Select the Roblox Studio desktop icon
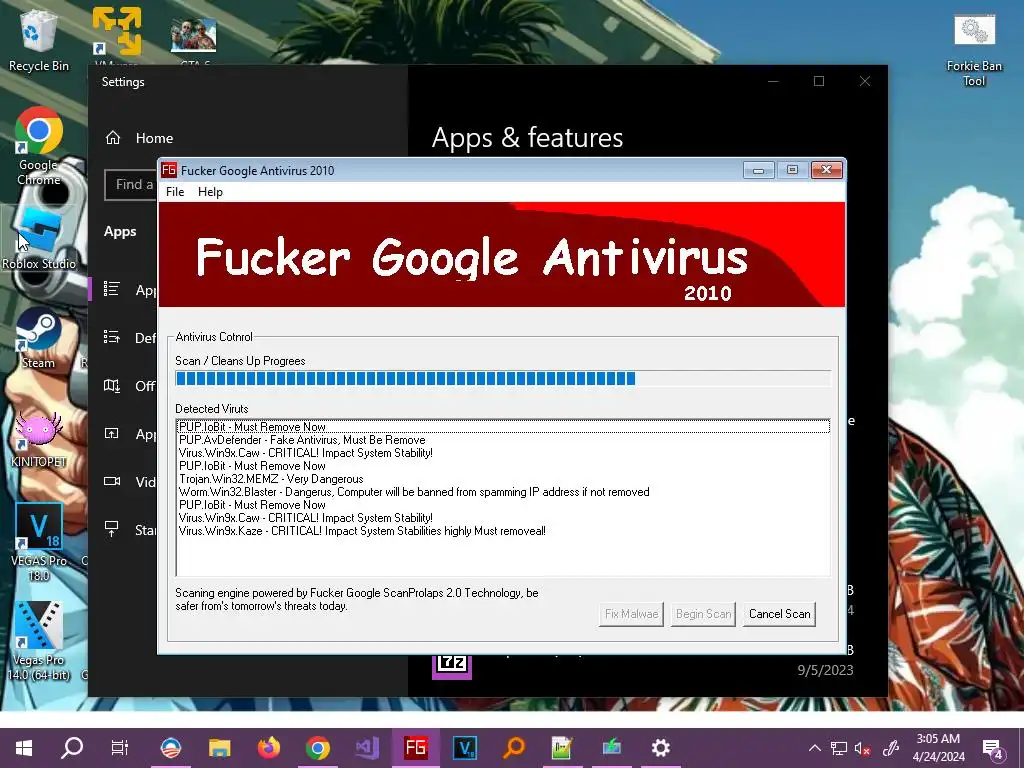The image size is (1024, 768). tap(39, 238)
